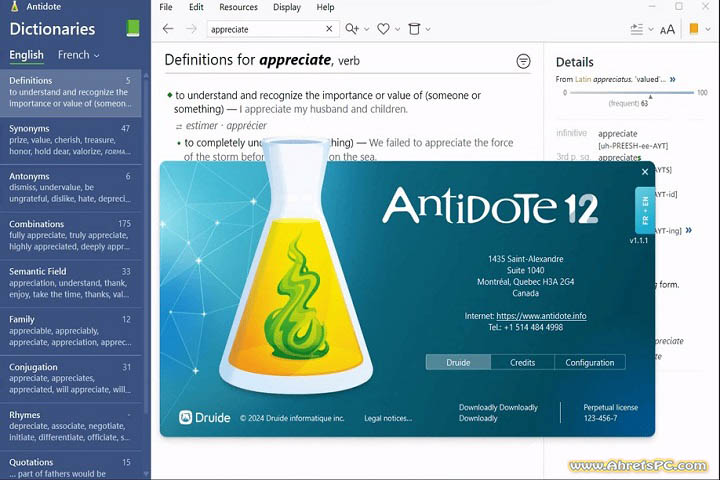Click the version number v1.1.1
This screenshot has width=720, height=480.
[x=639, y=241]
